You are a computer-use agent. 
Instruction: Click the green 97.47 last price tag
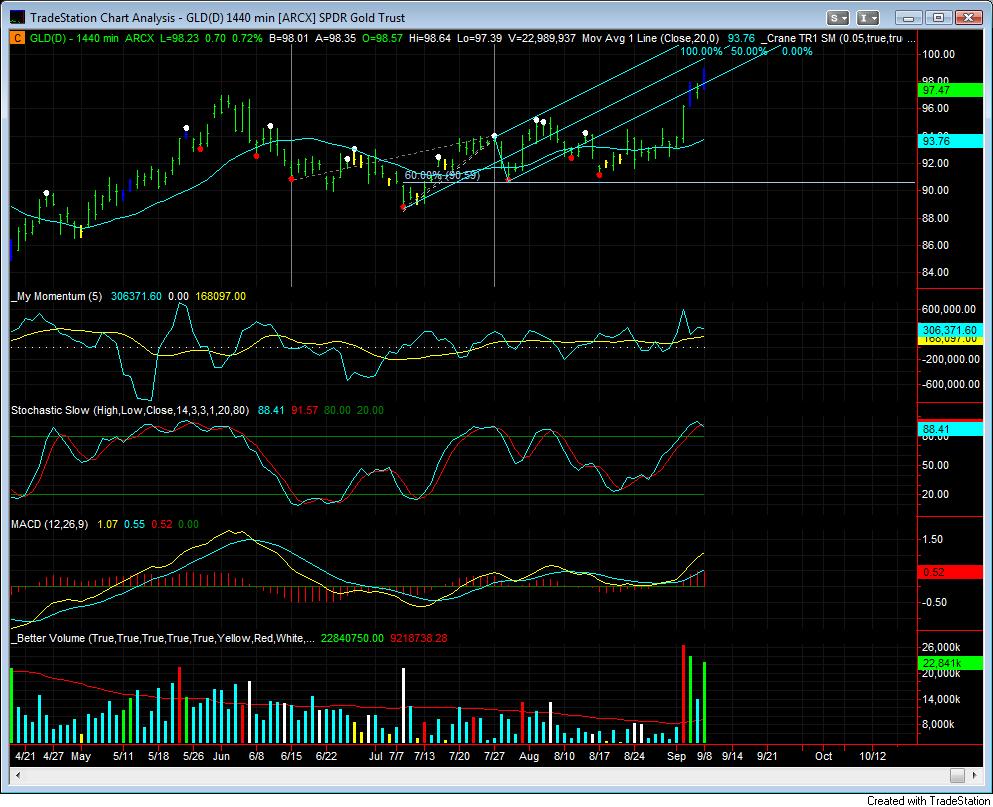[x=949, y=90]
